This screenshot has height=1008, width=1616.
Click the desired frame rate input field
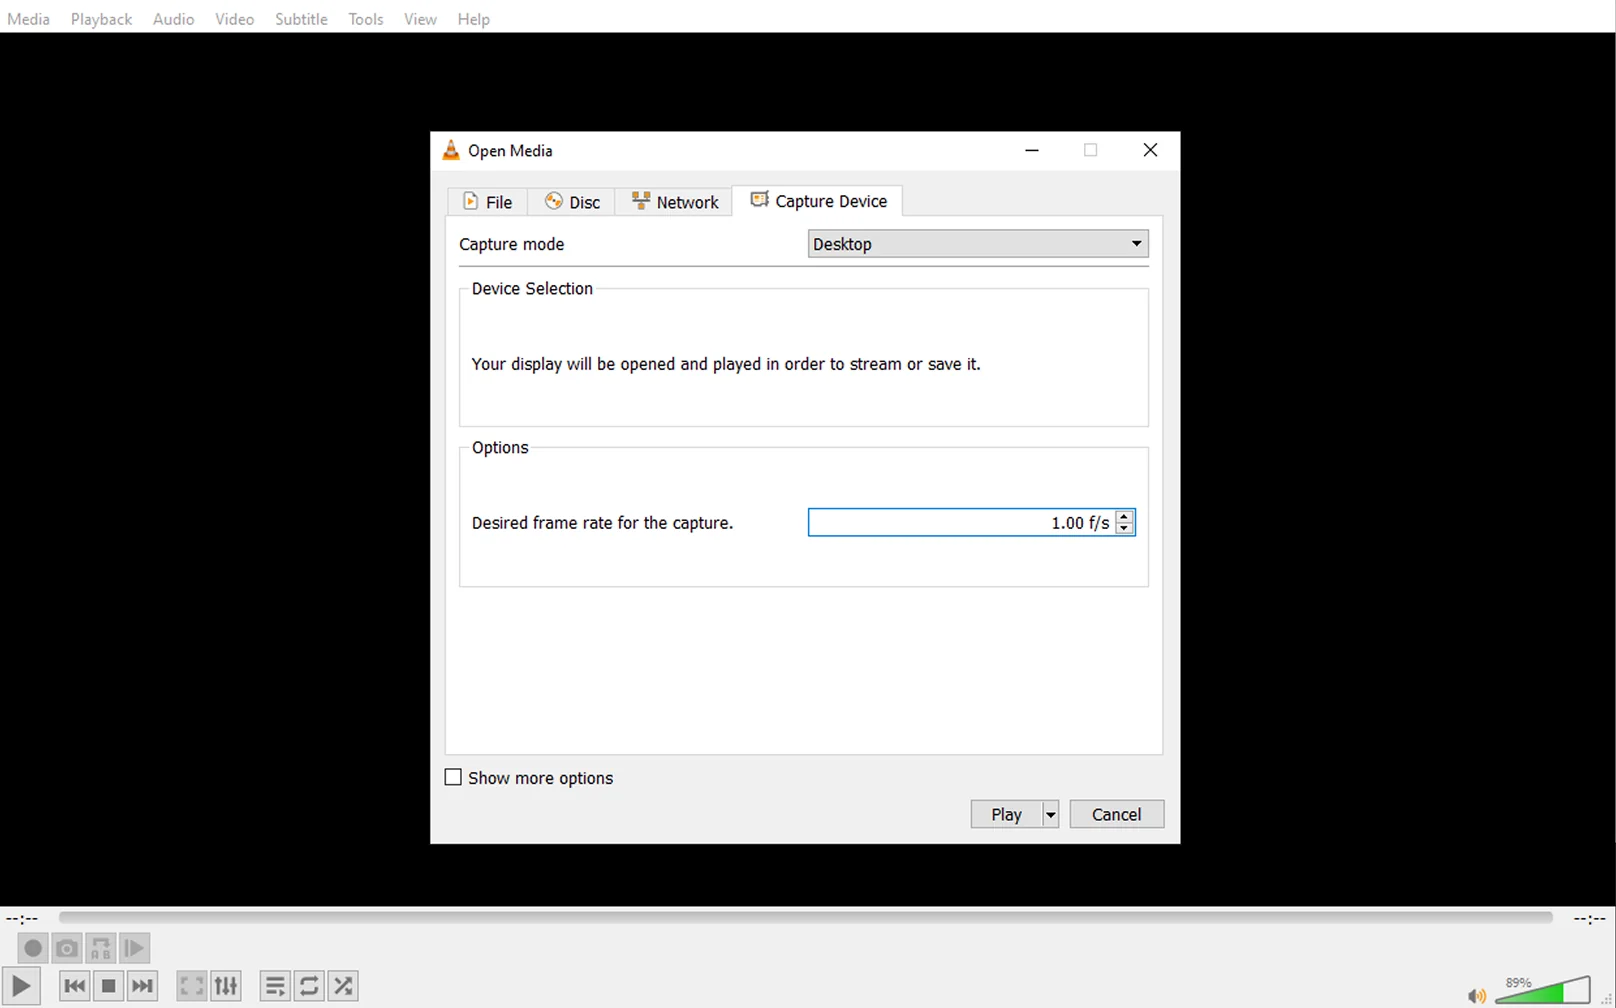[x=960, y=523]
